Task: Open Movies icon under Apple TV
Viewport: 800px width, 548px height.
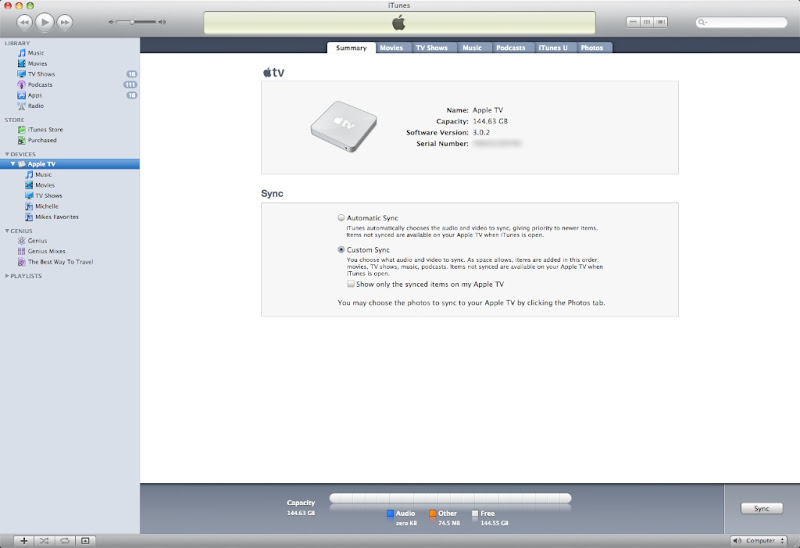Action: [29, 185]
